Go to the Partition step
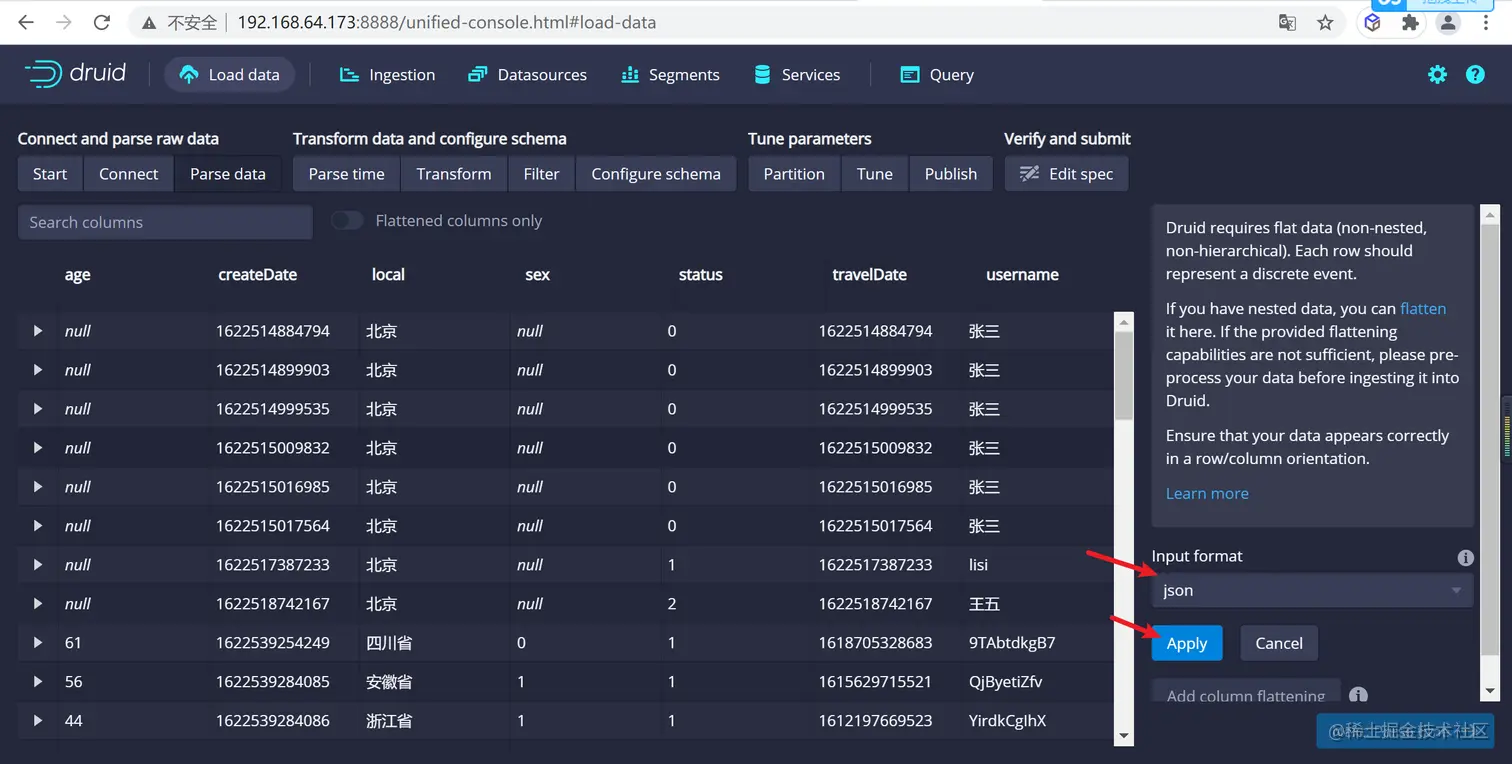Image resolution: width=1512 pixels, height=764 pixels. click(794, 174)
